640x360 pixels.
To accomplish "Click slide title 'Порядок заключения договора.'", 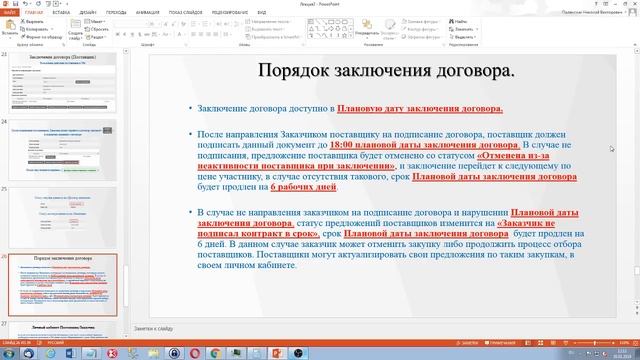I will [386, 70].
